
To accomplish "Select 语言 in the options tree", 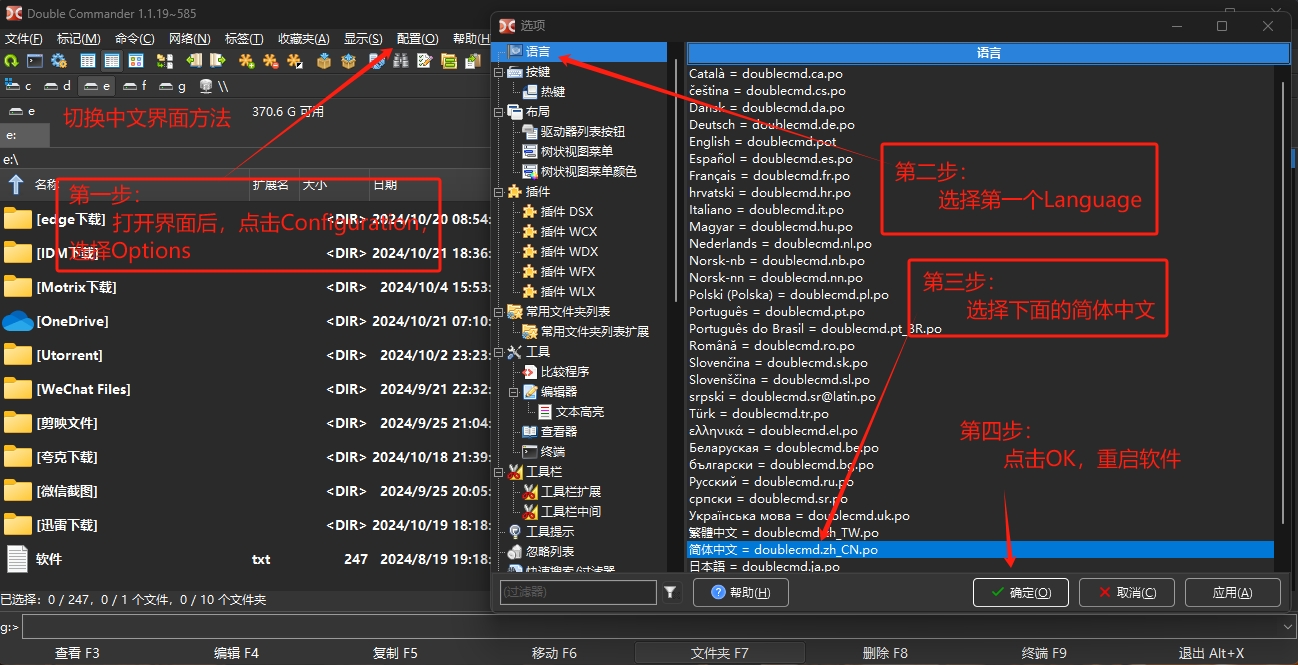I will [x=538, y=52].
